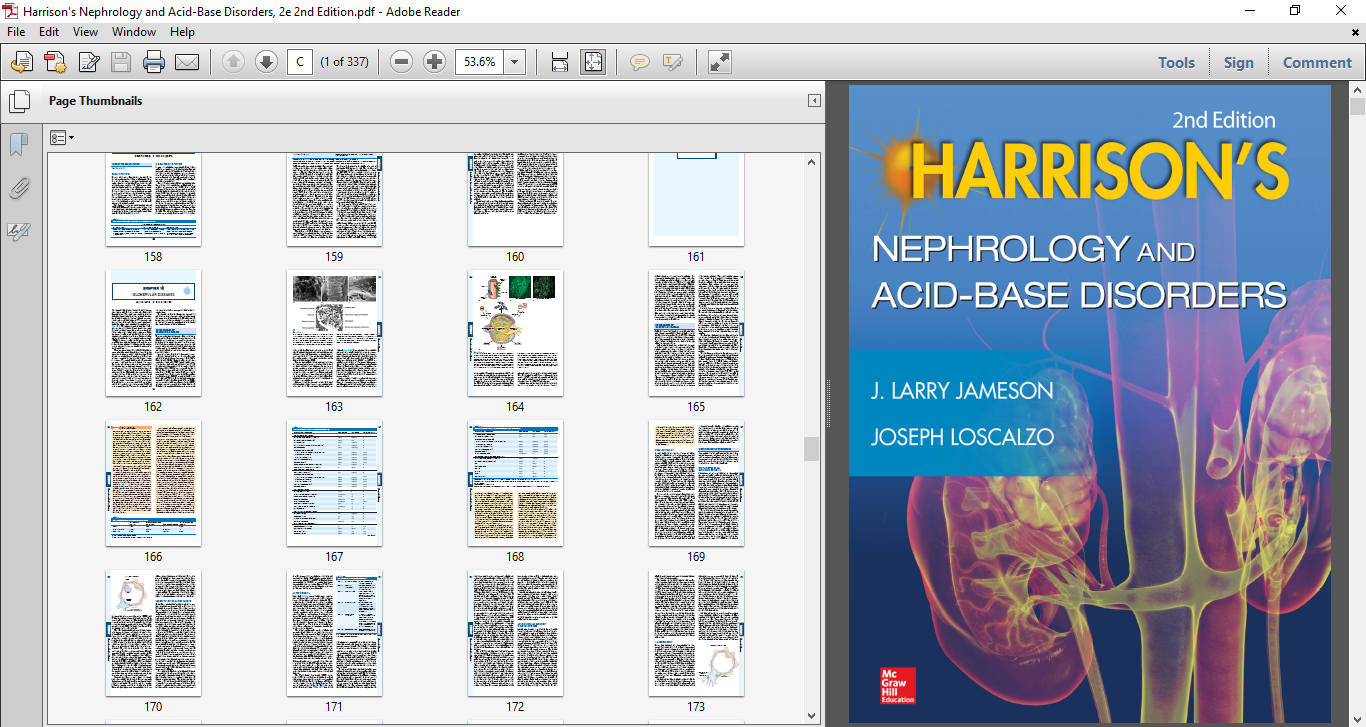The height and width of the screenshot is (727, 1366).
Task: Click the zoom level 53.6% field
Action: [480, 62]
